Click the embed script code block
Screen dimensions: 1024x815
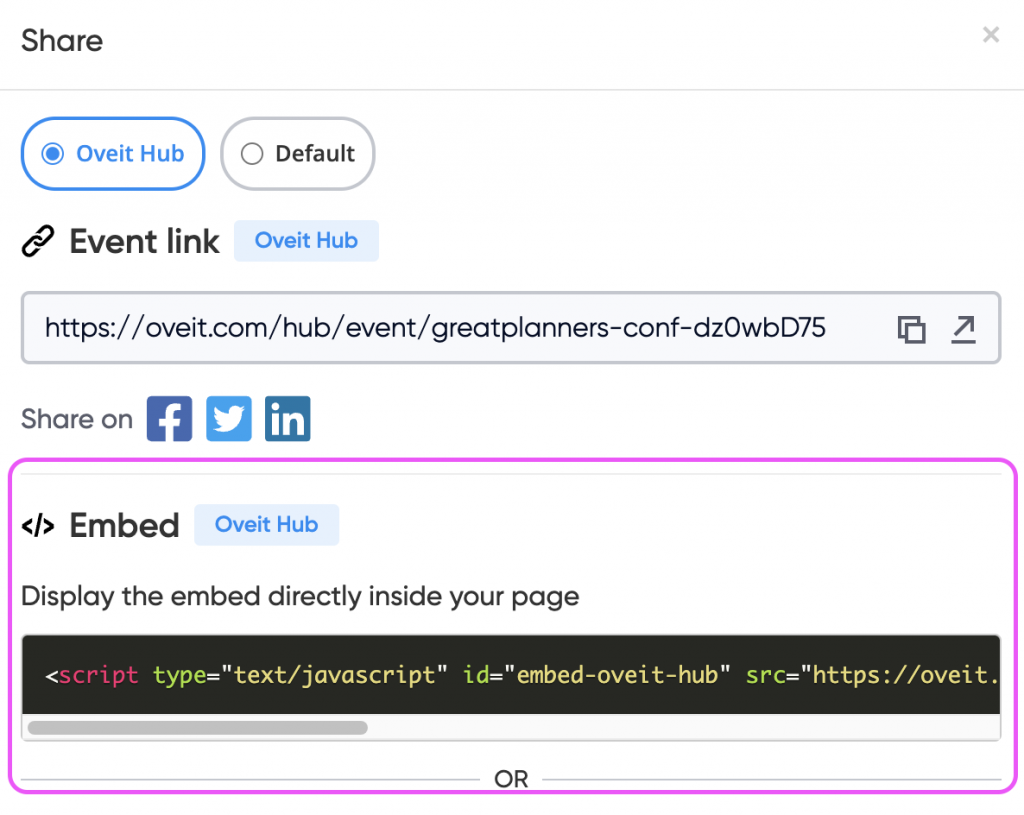pos(511,675)
